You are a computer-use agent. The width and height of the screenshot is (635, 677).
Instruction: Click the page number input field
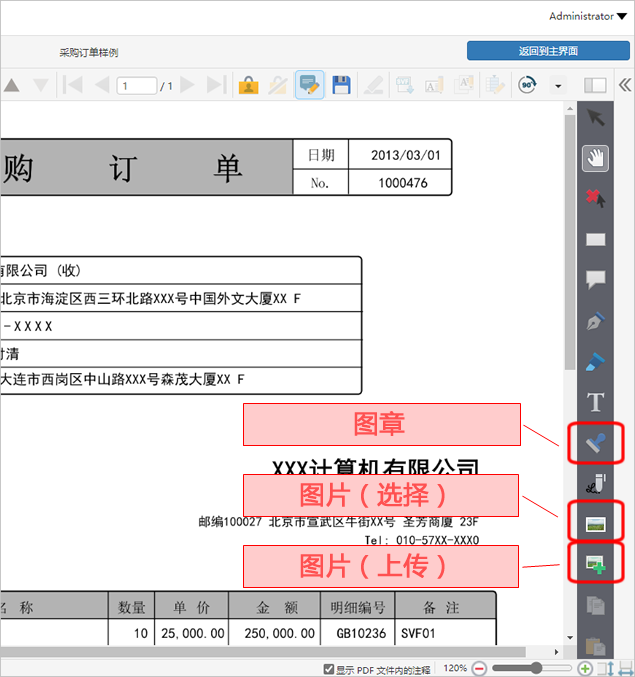[137, 86]
